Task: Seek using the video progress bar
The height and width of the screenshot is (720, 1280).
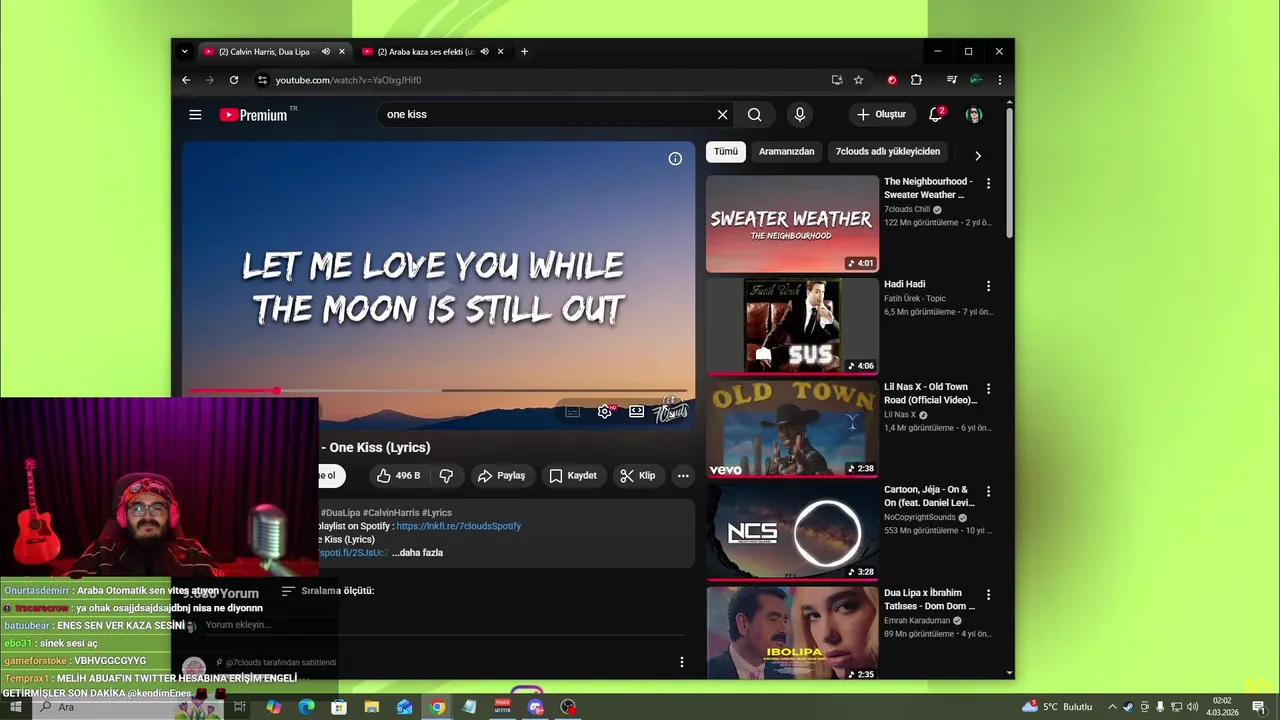Action: point(438,391)
